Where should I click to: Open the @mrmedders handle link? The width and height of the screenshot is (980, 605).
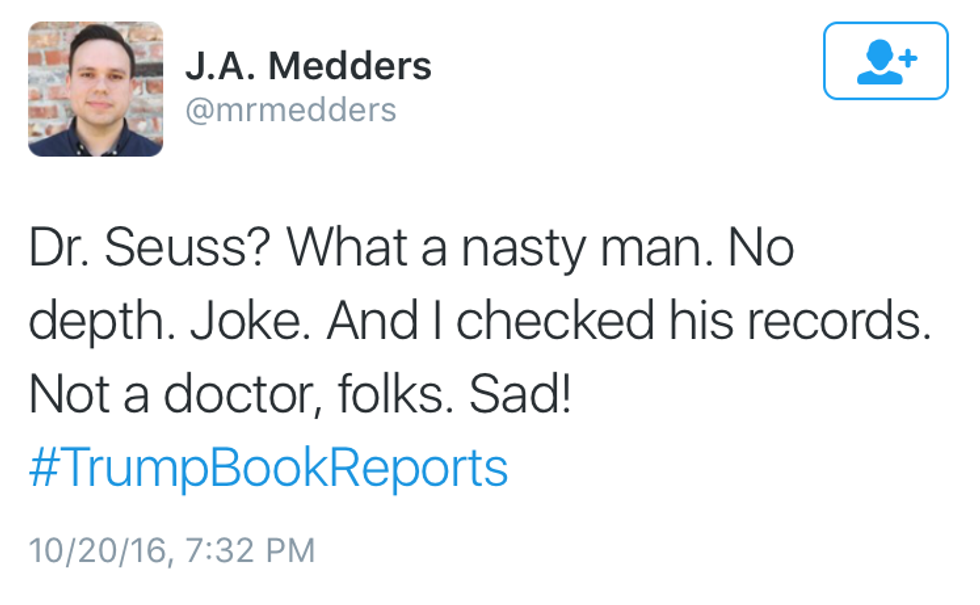291,109
